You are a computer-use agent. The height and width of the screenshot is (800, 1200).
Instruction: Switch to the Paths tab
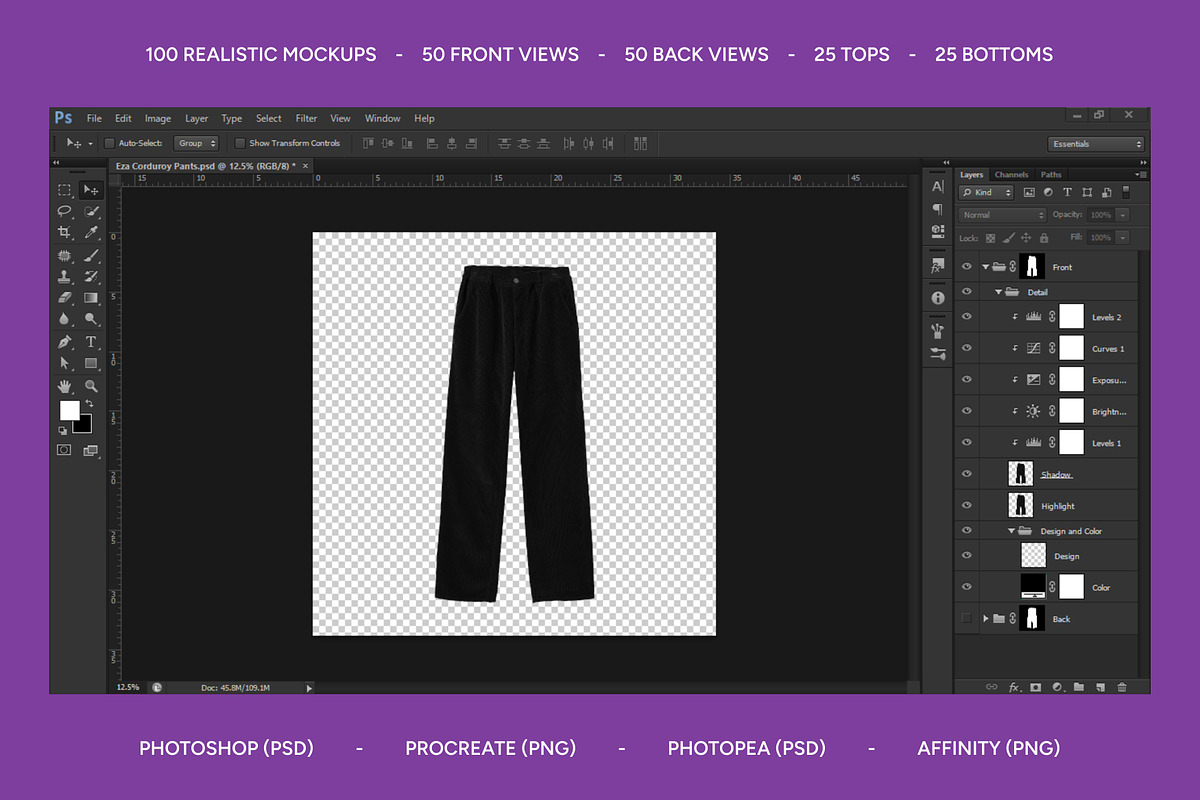tap(1050, 175)
